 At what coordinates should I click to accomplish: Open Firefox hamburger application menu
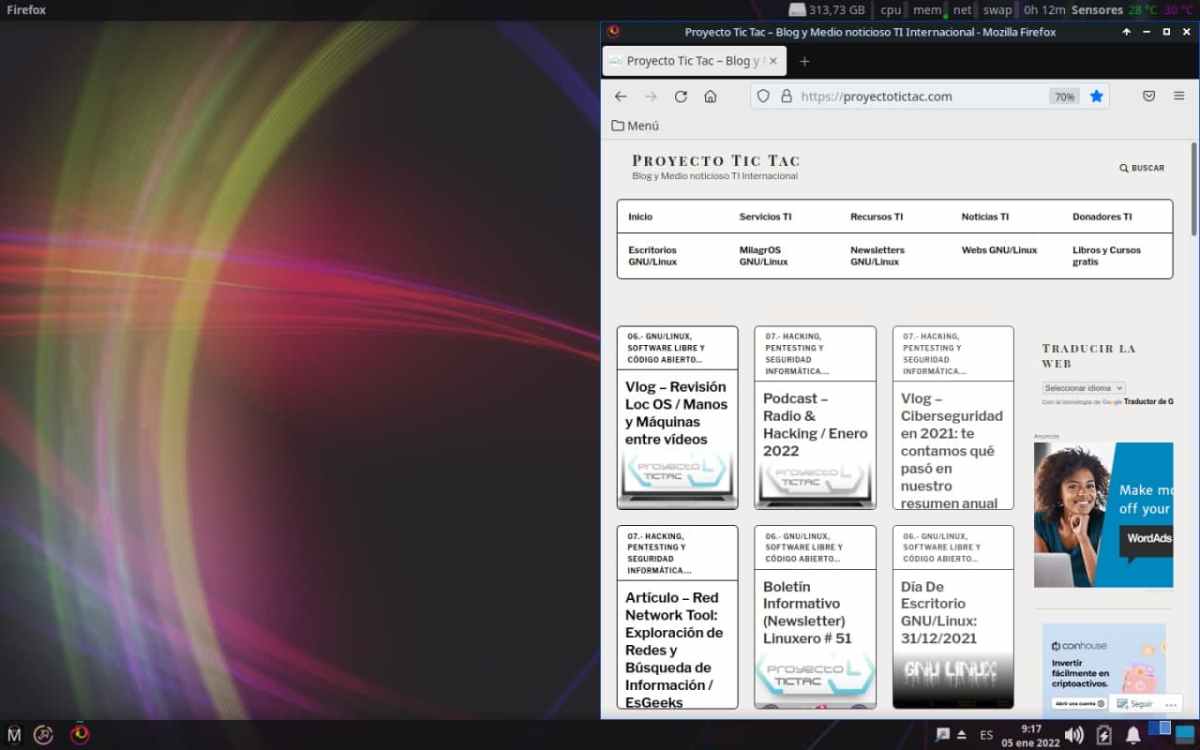(1179, 97)
